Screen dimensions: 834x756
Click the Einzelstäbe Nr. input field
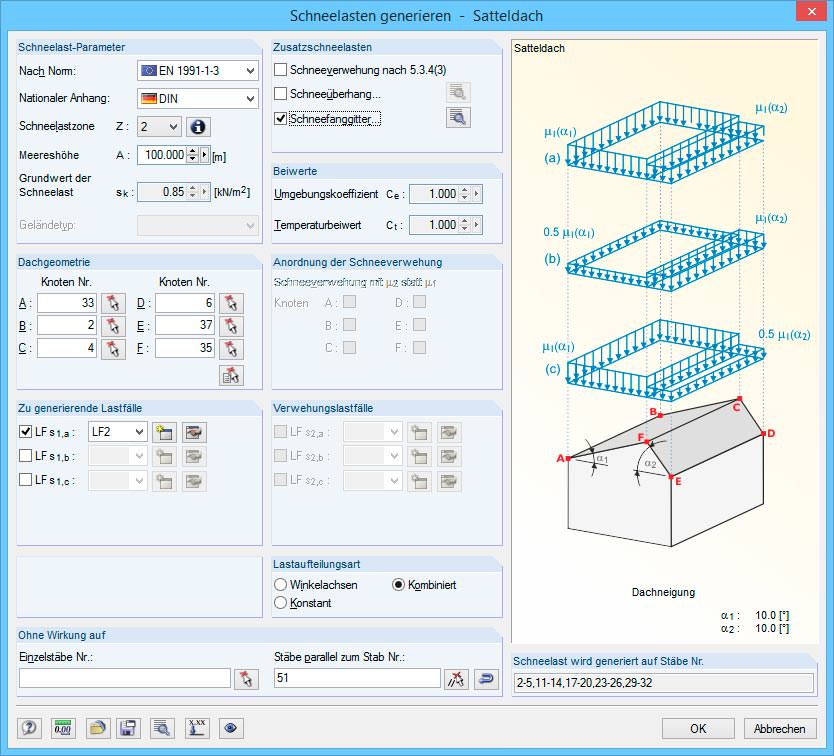pos(125,678)
